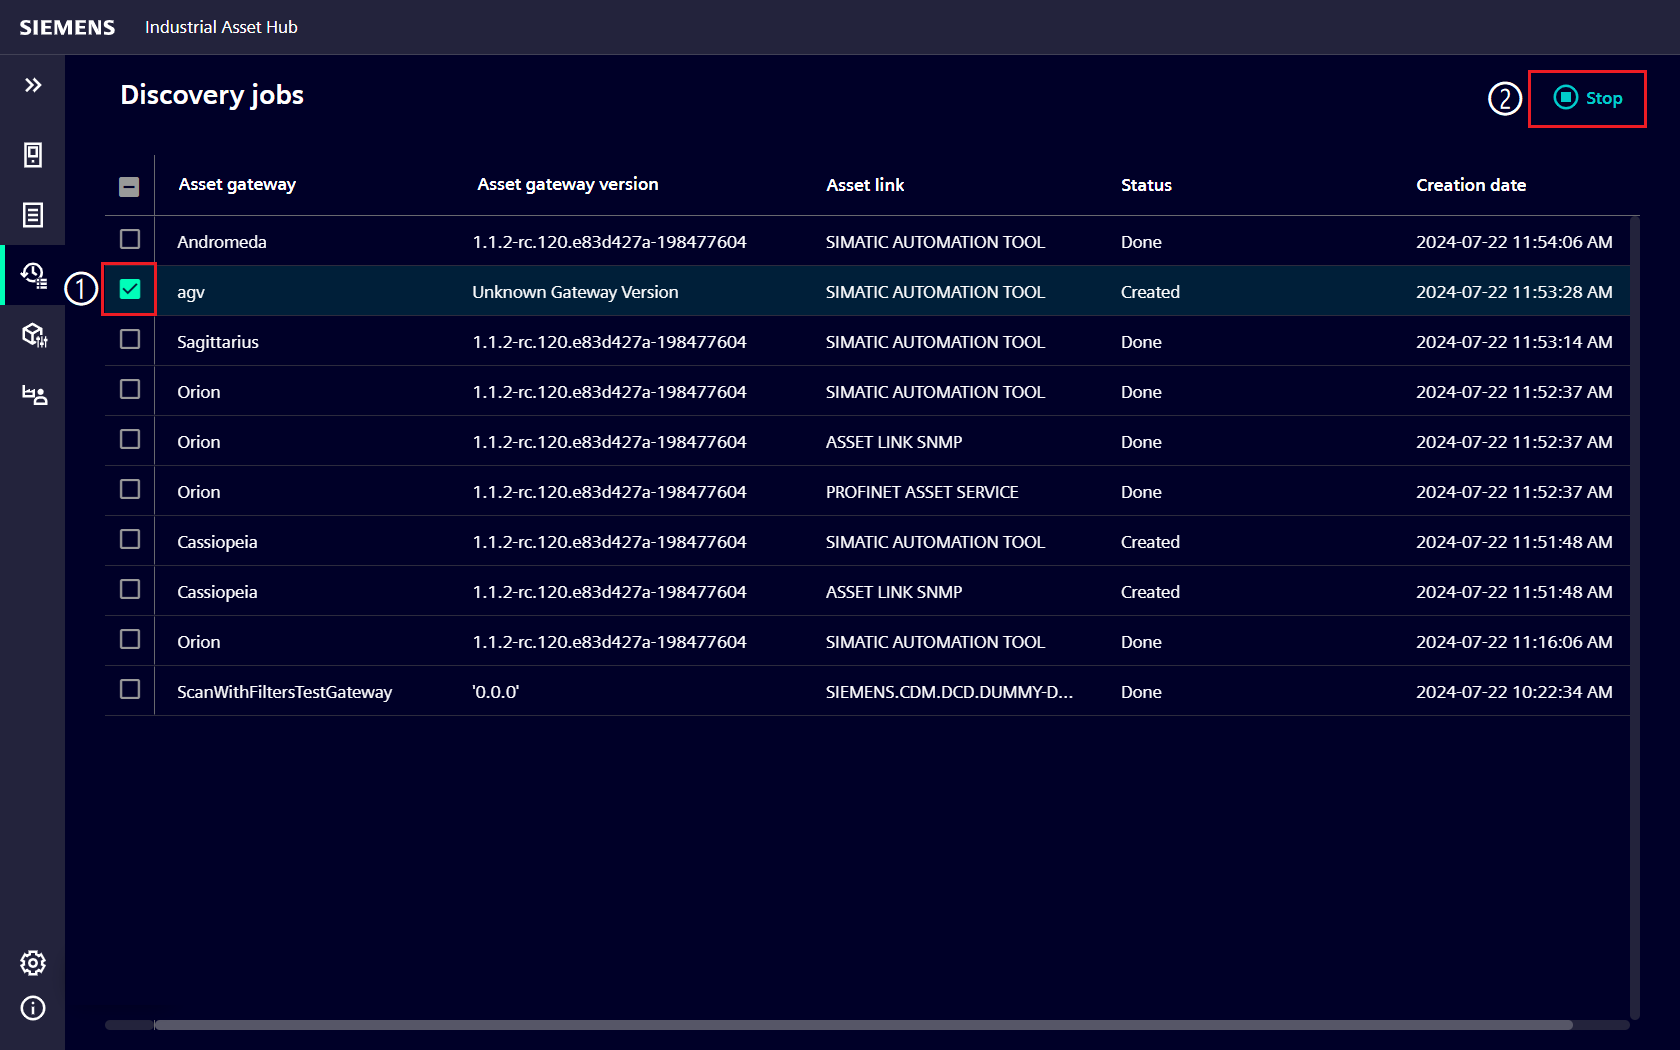Sort by the Asset gateway column header
Viewport: 1680px width, 1050px height.
[x=237, y=184]
